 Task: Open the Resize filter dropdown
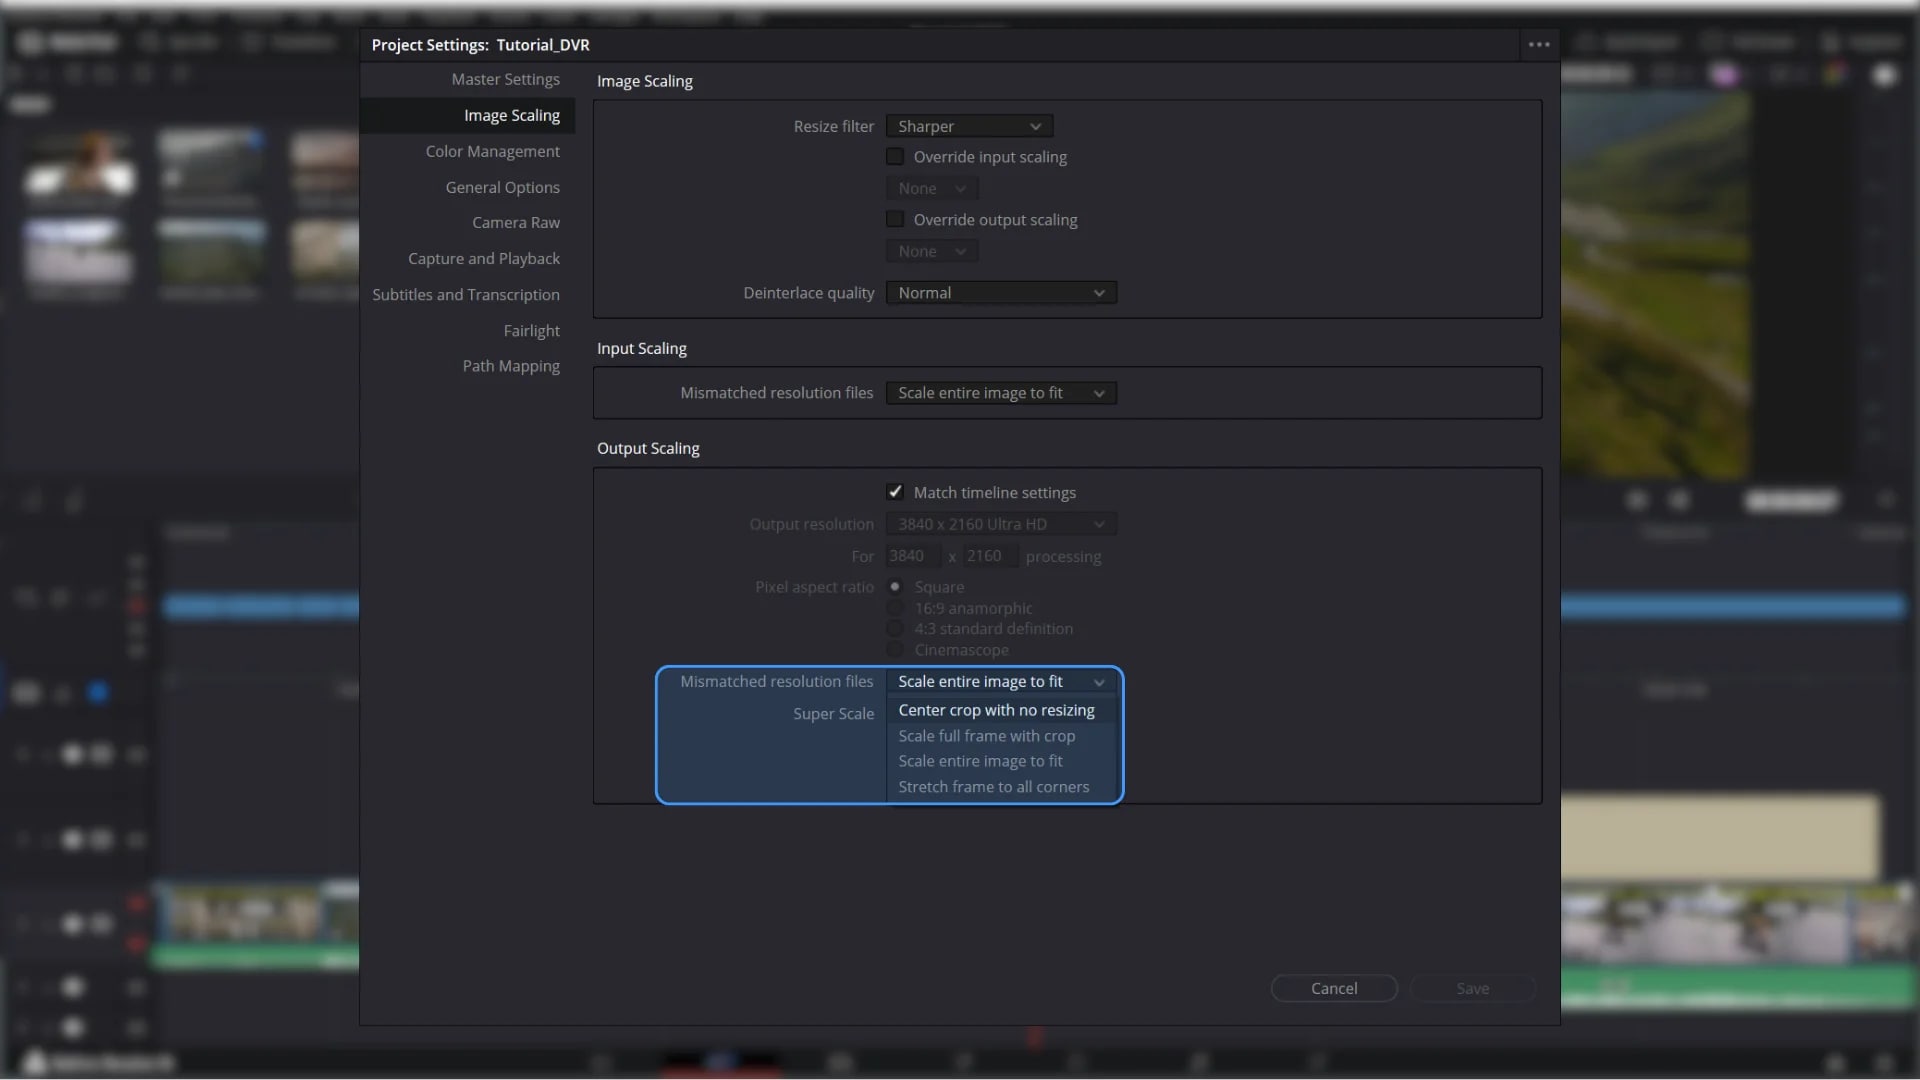coord(969,127)
